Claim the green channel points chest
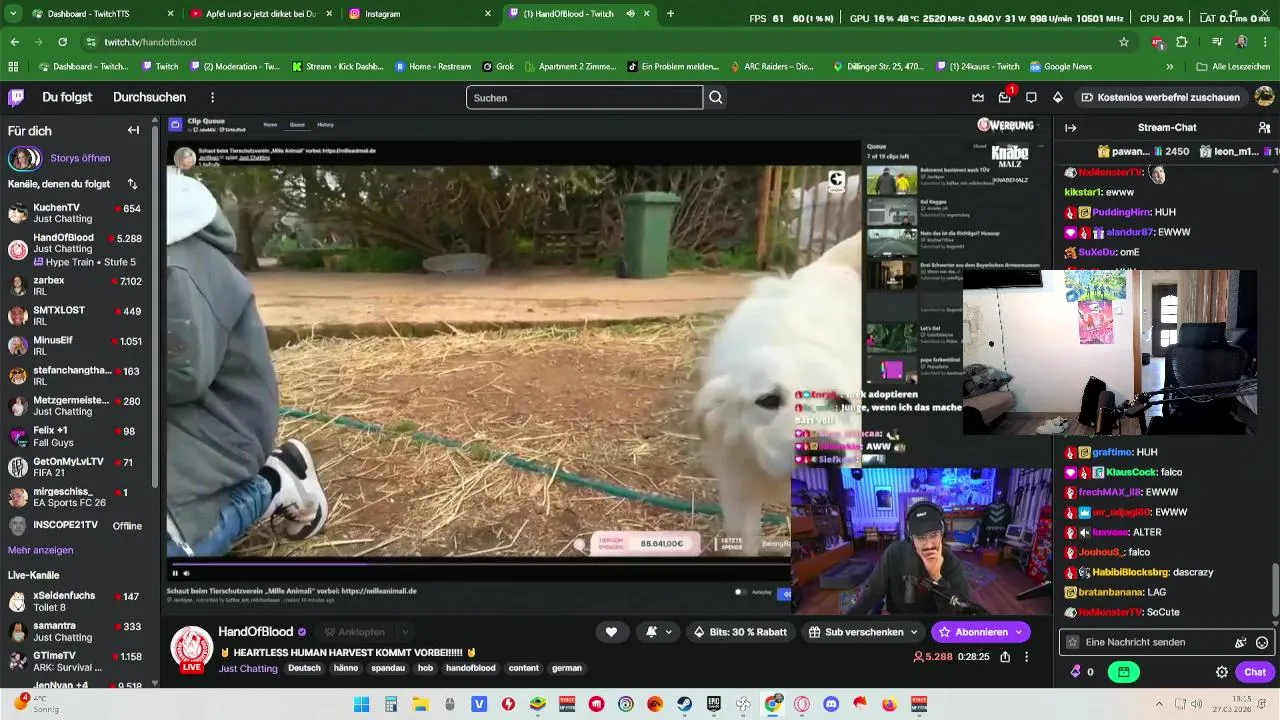Image resolution: width=1280 pixels, height=720 pixels. click(1124, 672)
